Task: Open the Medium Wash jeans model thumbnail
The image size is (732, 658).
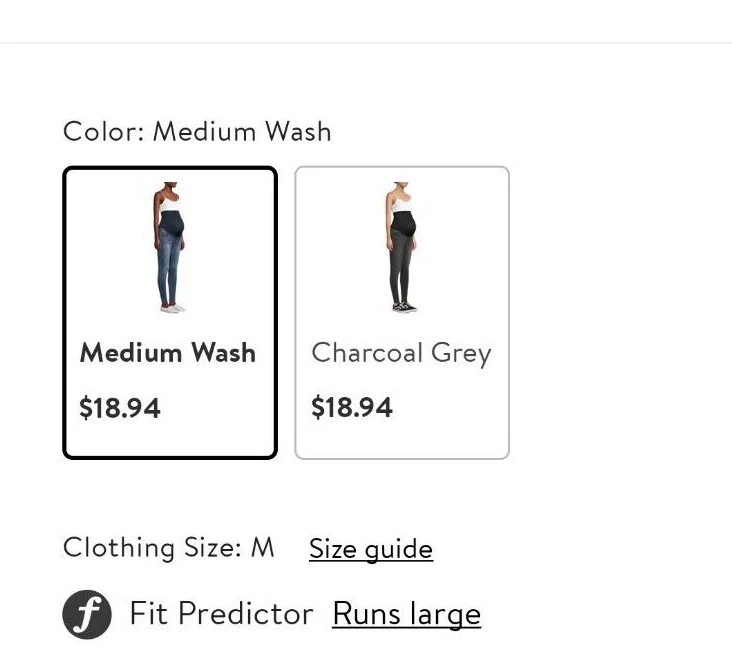Action: 170,247
